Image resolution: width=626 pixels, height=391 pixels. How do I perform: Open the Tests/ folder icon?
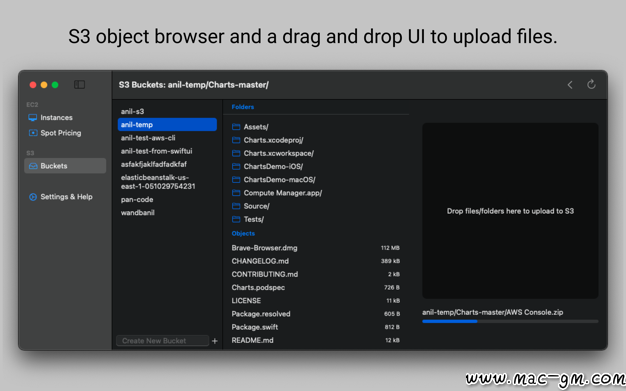tap(236, 219)
